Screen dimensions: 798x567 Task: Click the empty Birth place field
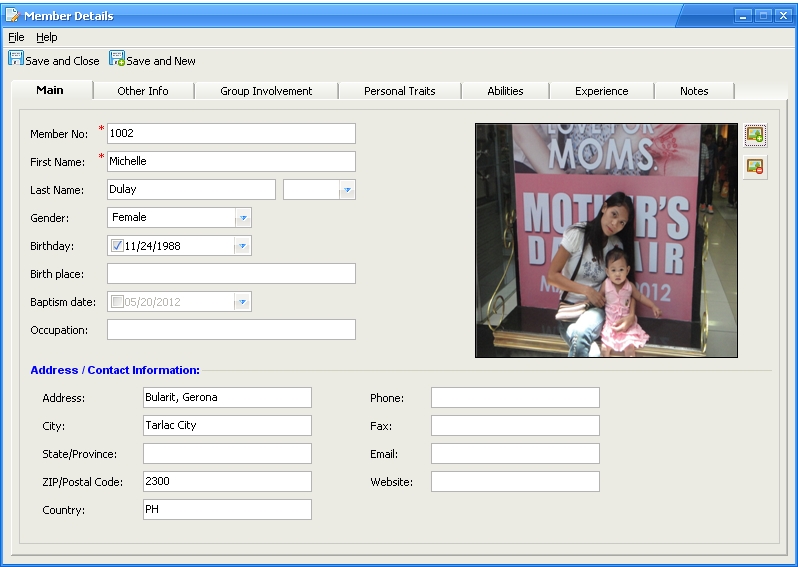[232, 273]
